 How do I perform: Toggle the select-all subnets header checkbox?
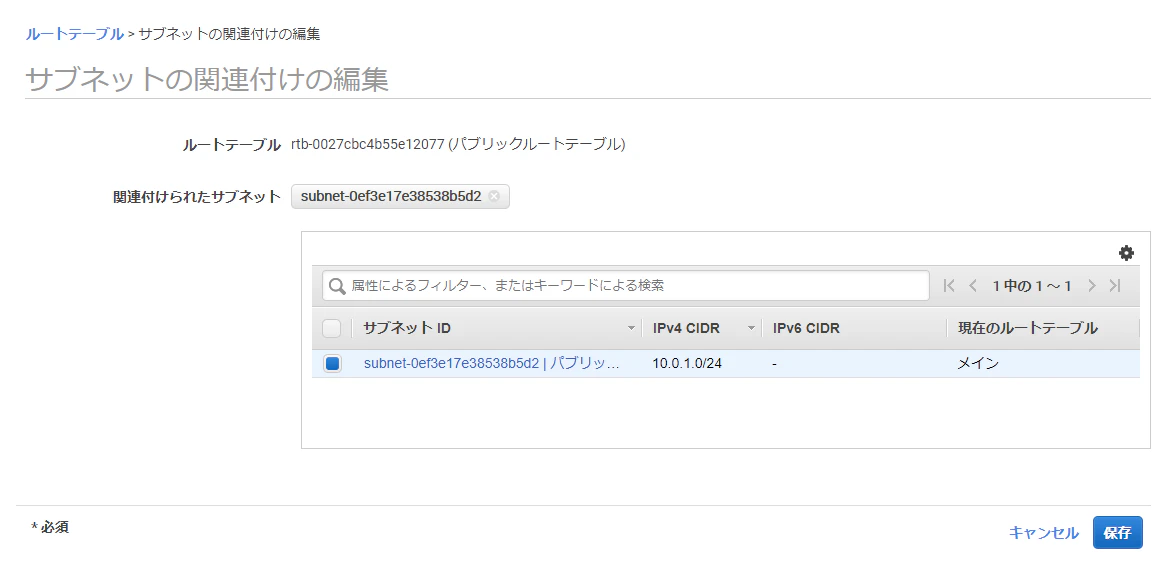pos(332,328)
